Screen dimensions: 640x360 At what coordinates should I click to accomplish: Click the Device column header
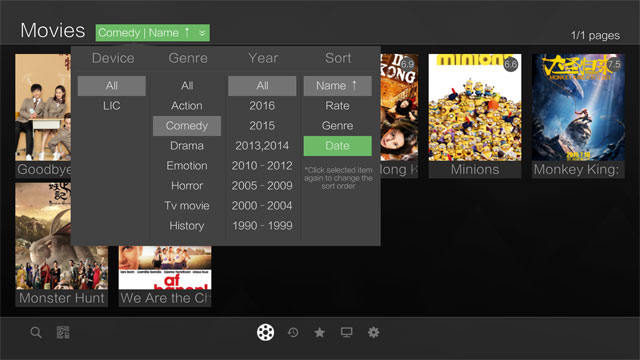(x=113, y=58)
